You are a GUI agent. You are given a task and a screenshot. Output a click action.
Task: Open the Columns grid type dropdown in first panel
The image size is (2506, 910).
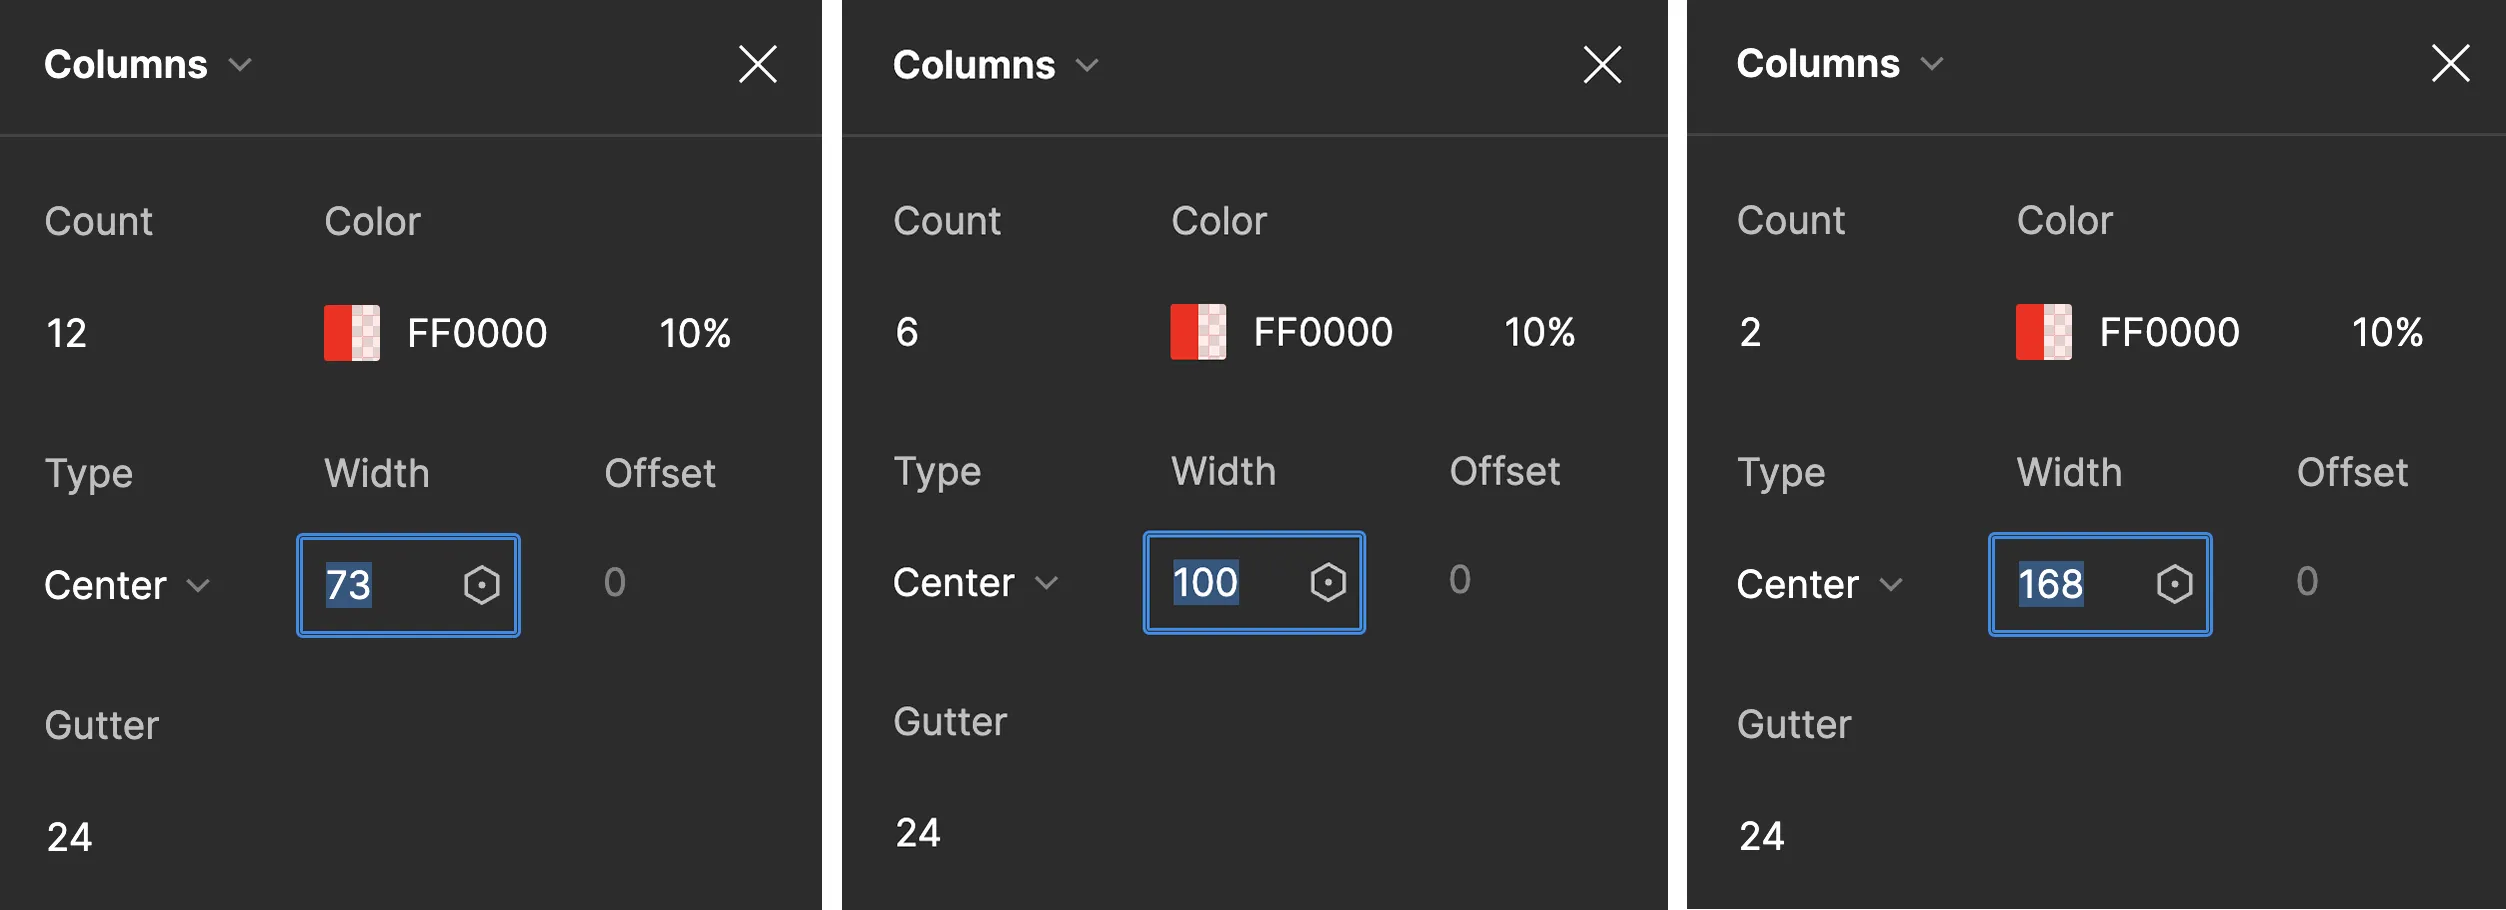click(x=240, y=63)
